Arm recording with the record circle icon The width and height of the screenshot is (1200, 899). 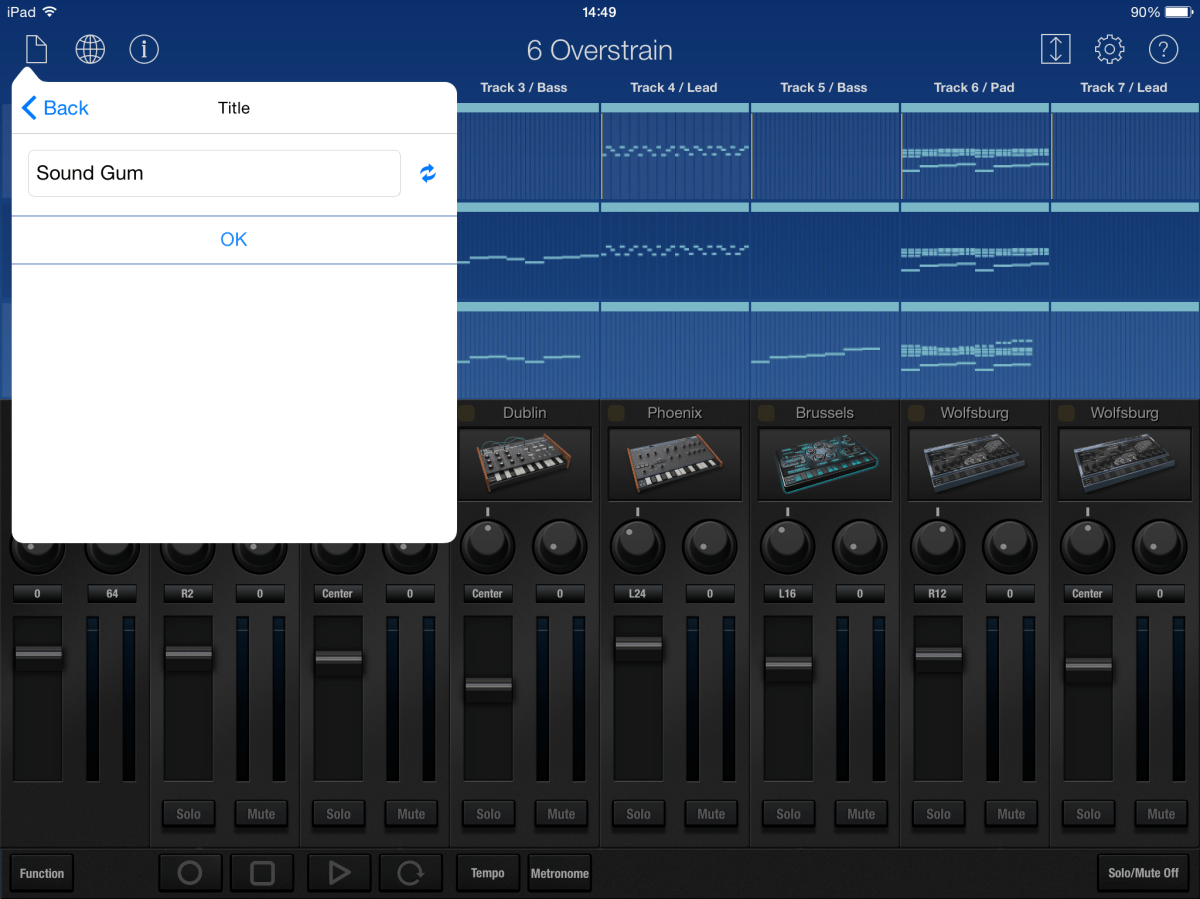(x=190, y=872)
